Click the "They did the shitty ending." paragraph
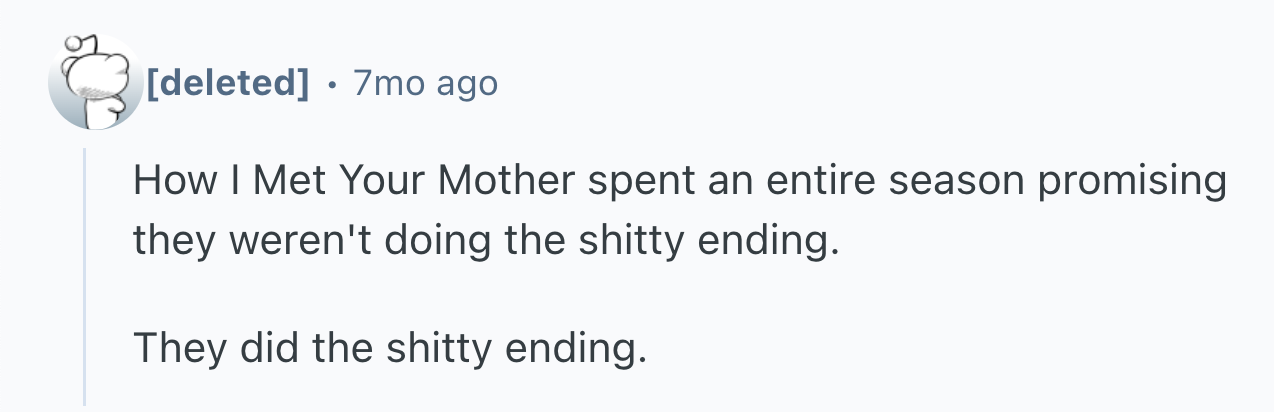The height and width of the screenshot is (412, 1274). 383,349
